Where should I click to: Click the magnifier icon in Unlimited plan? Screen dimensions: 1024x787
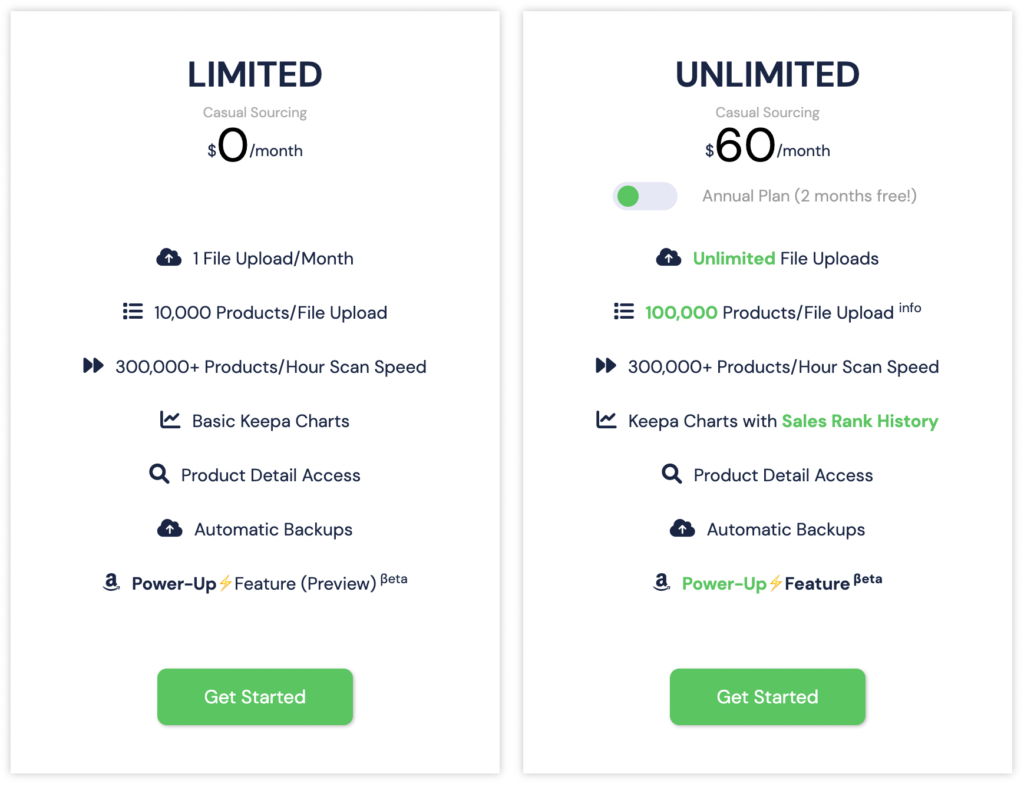click(672, 474)
